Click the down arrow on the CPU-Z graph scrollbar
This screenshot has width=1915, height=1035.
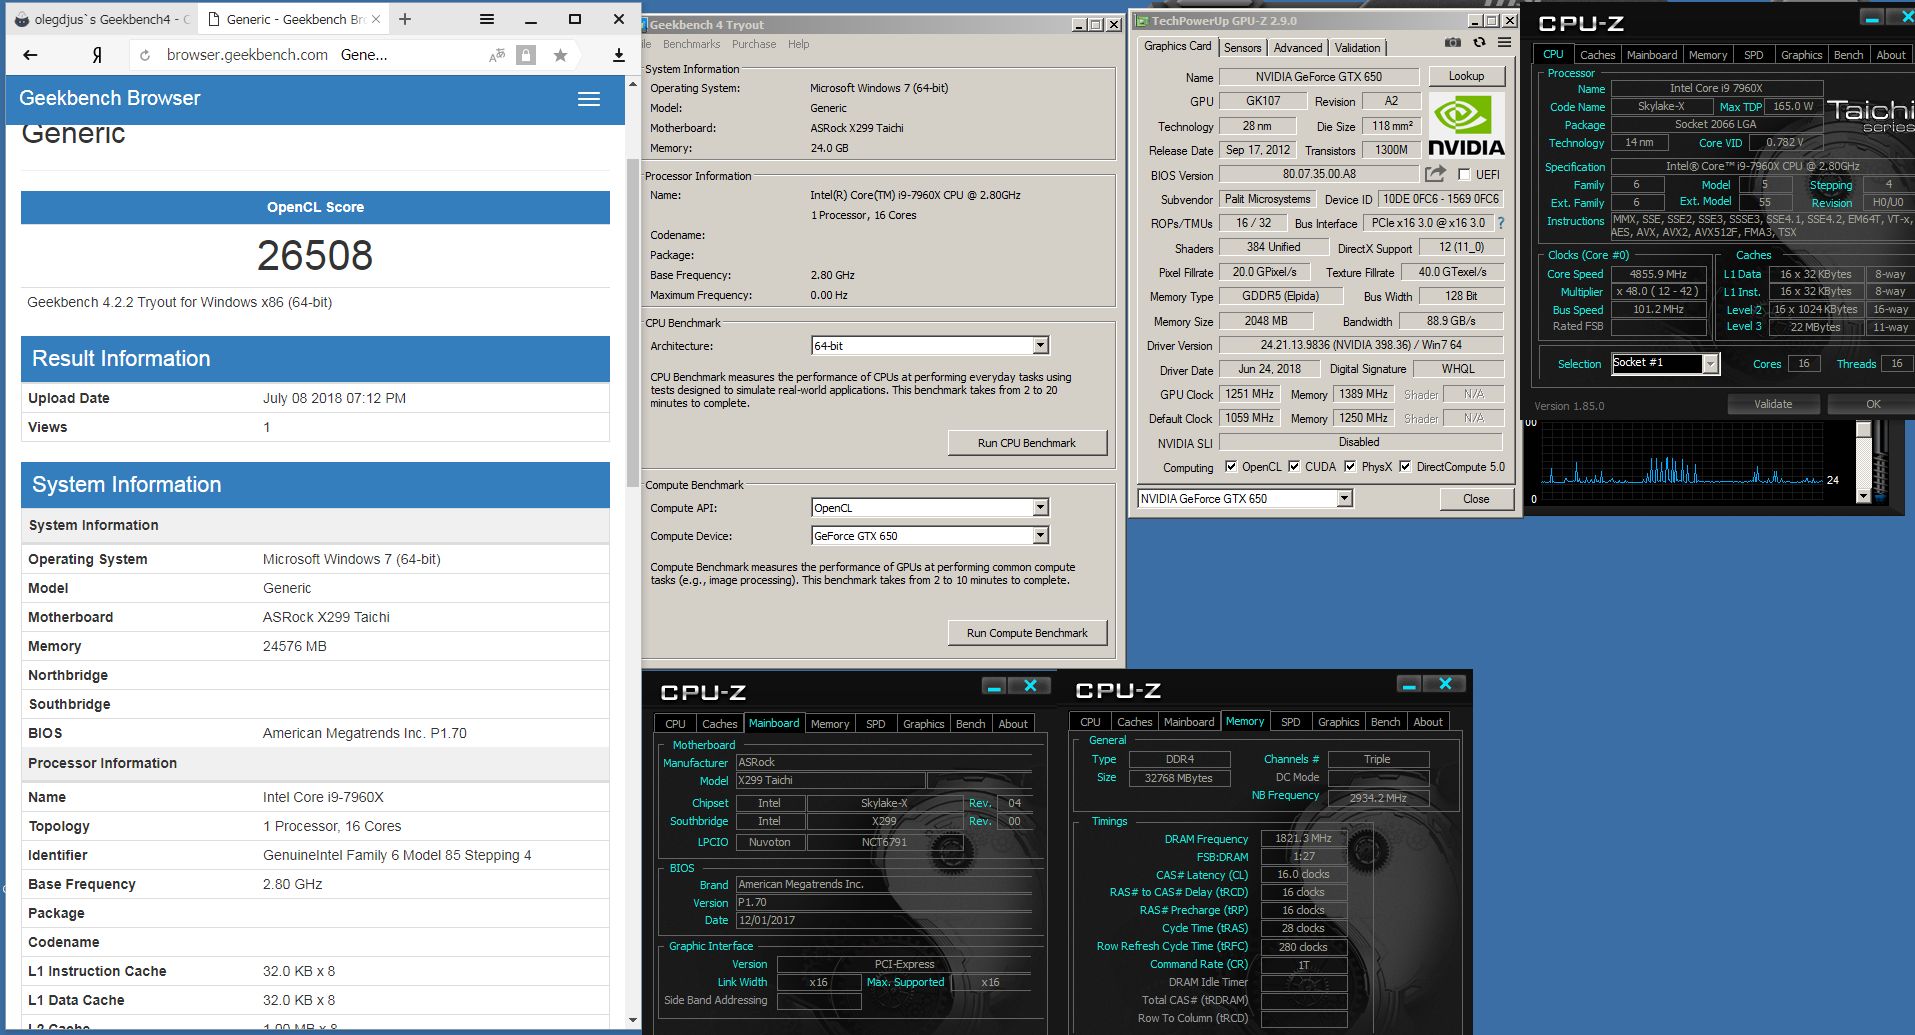point(1863,496)
